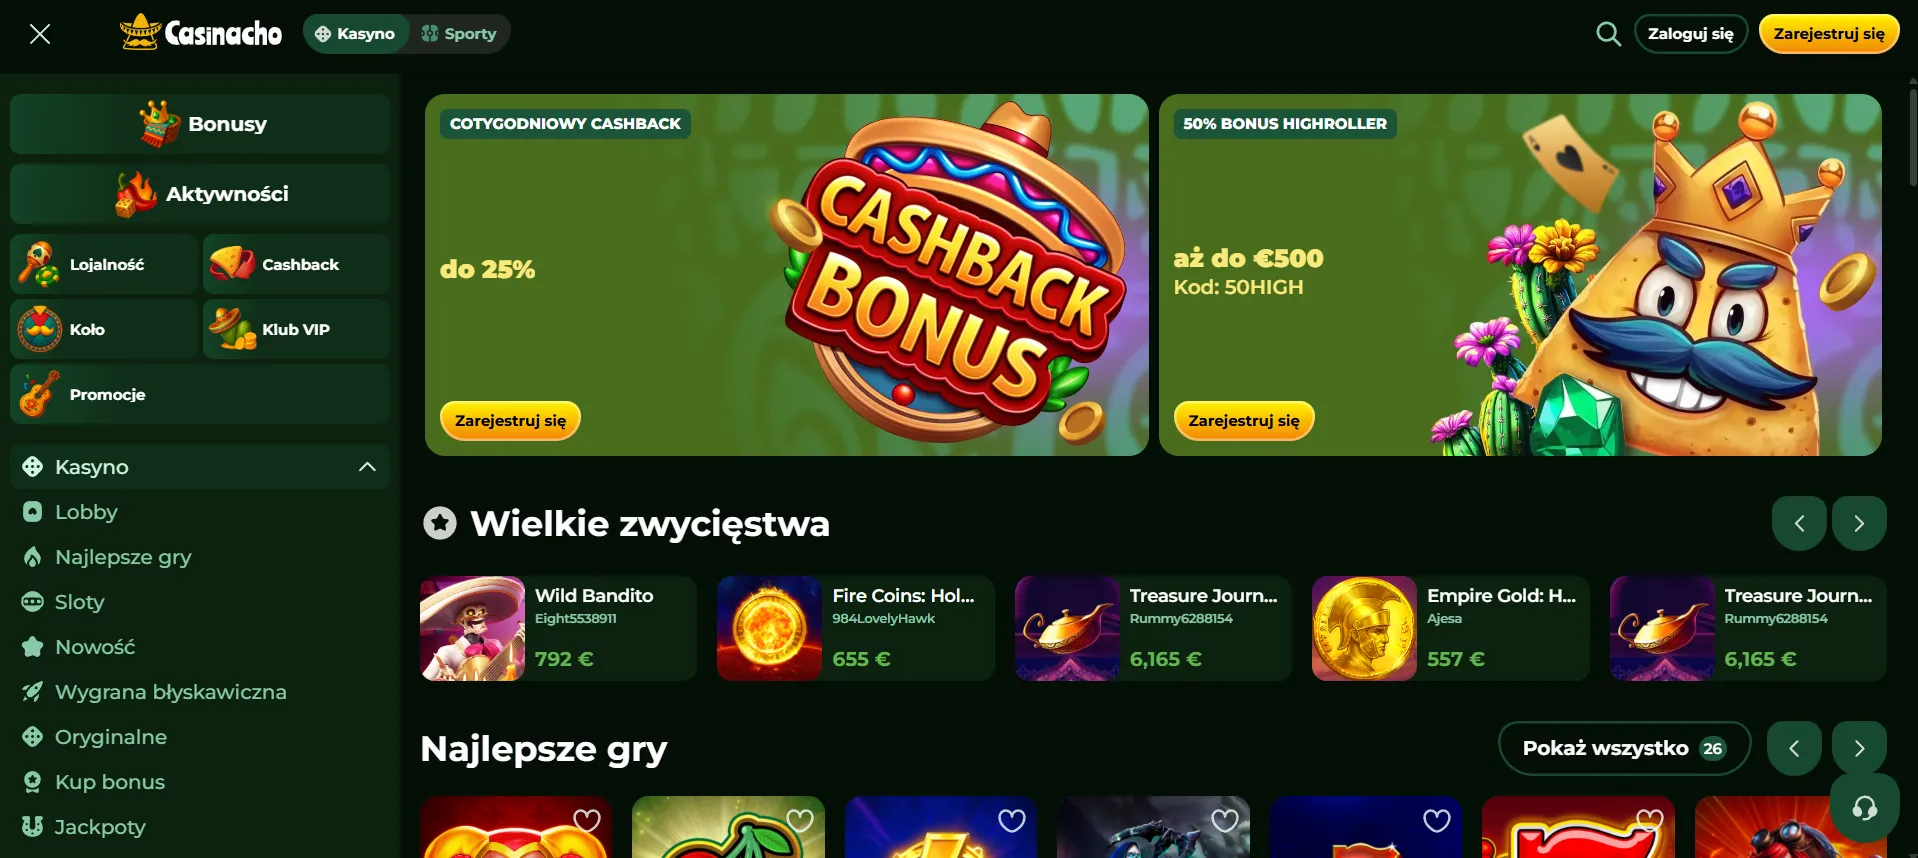Click Pokaż wszystko 26 button
This screenshot has height=858, width=1918.
tap(1624, 748)
